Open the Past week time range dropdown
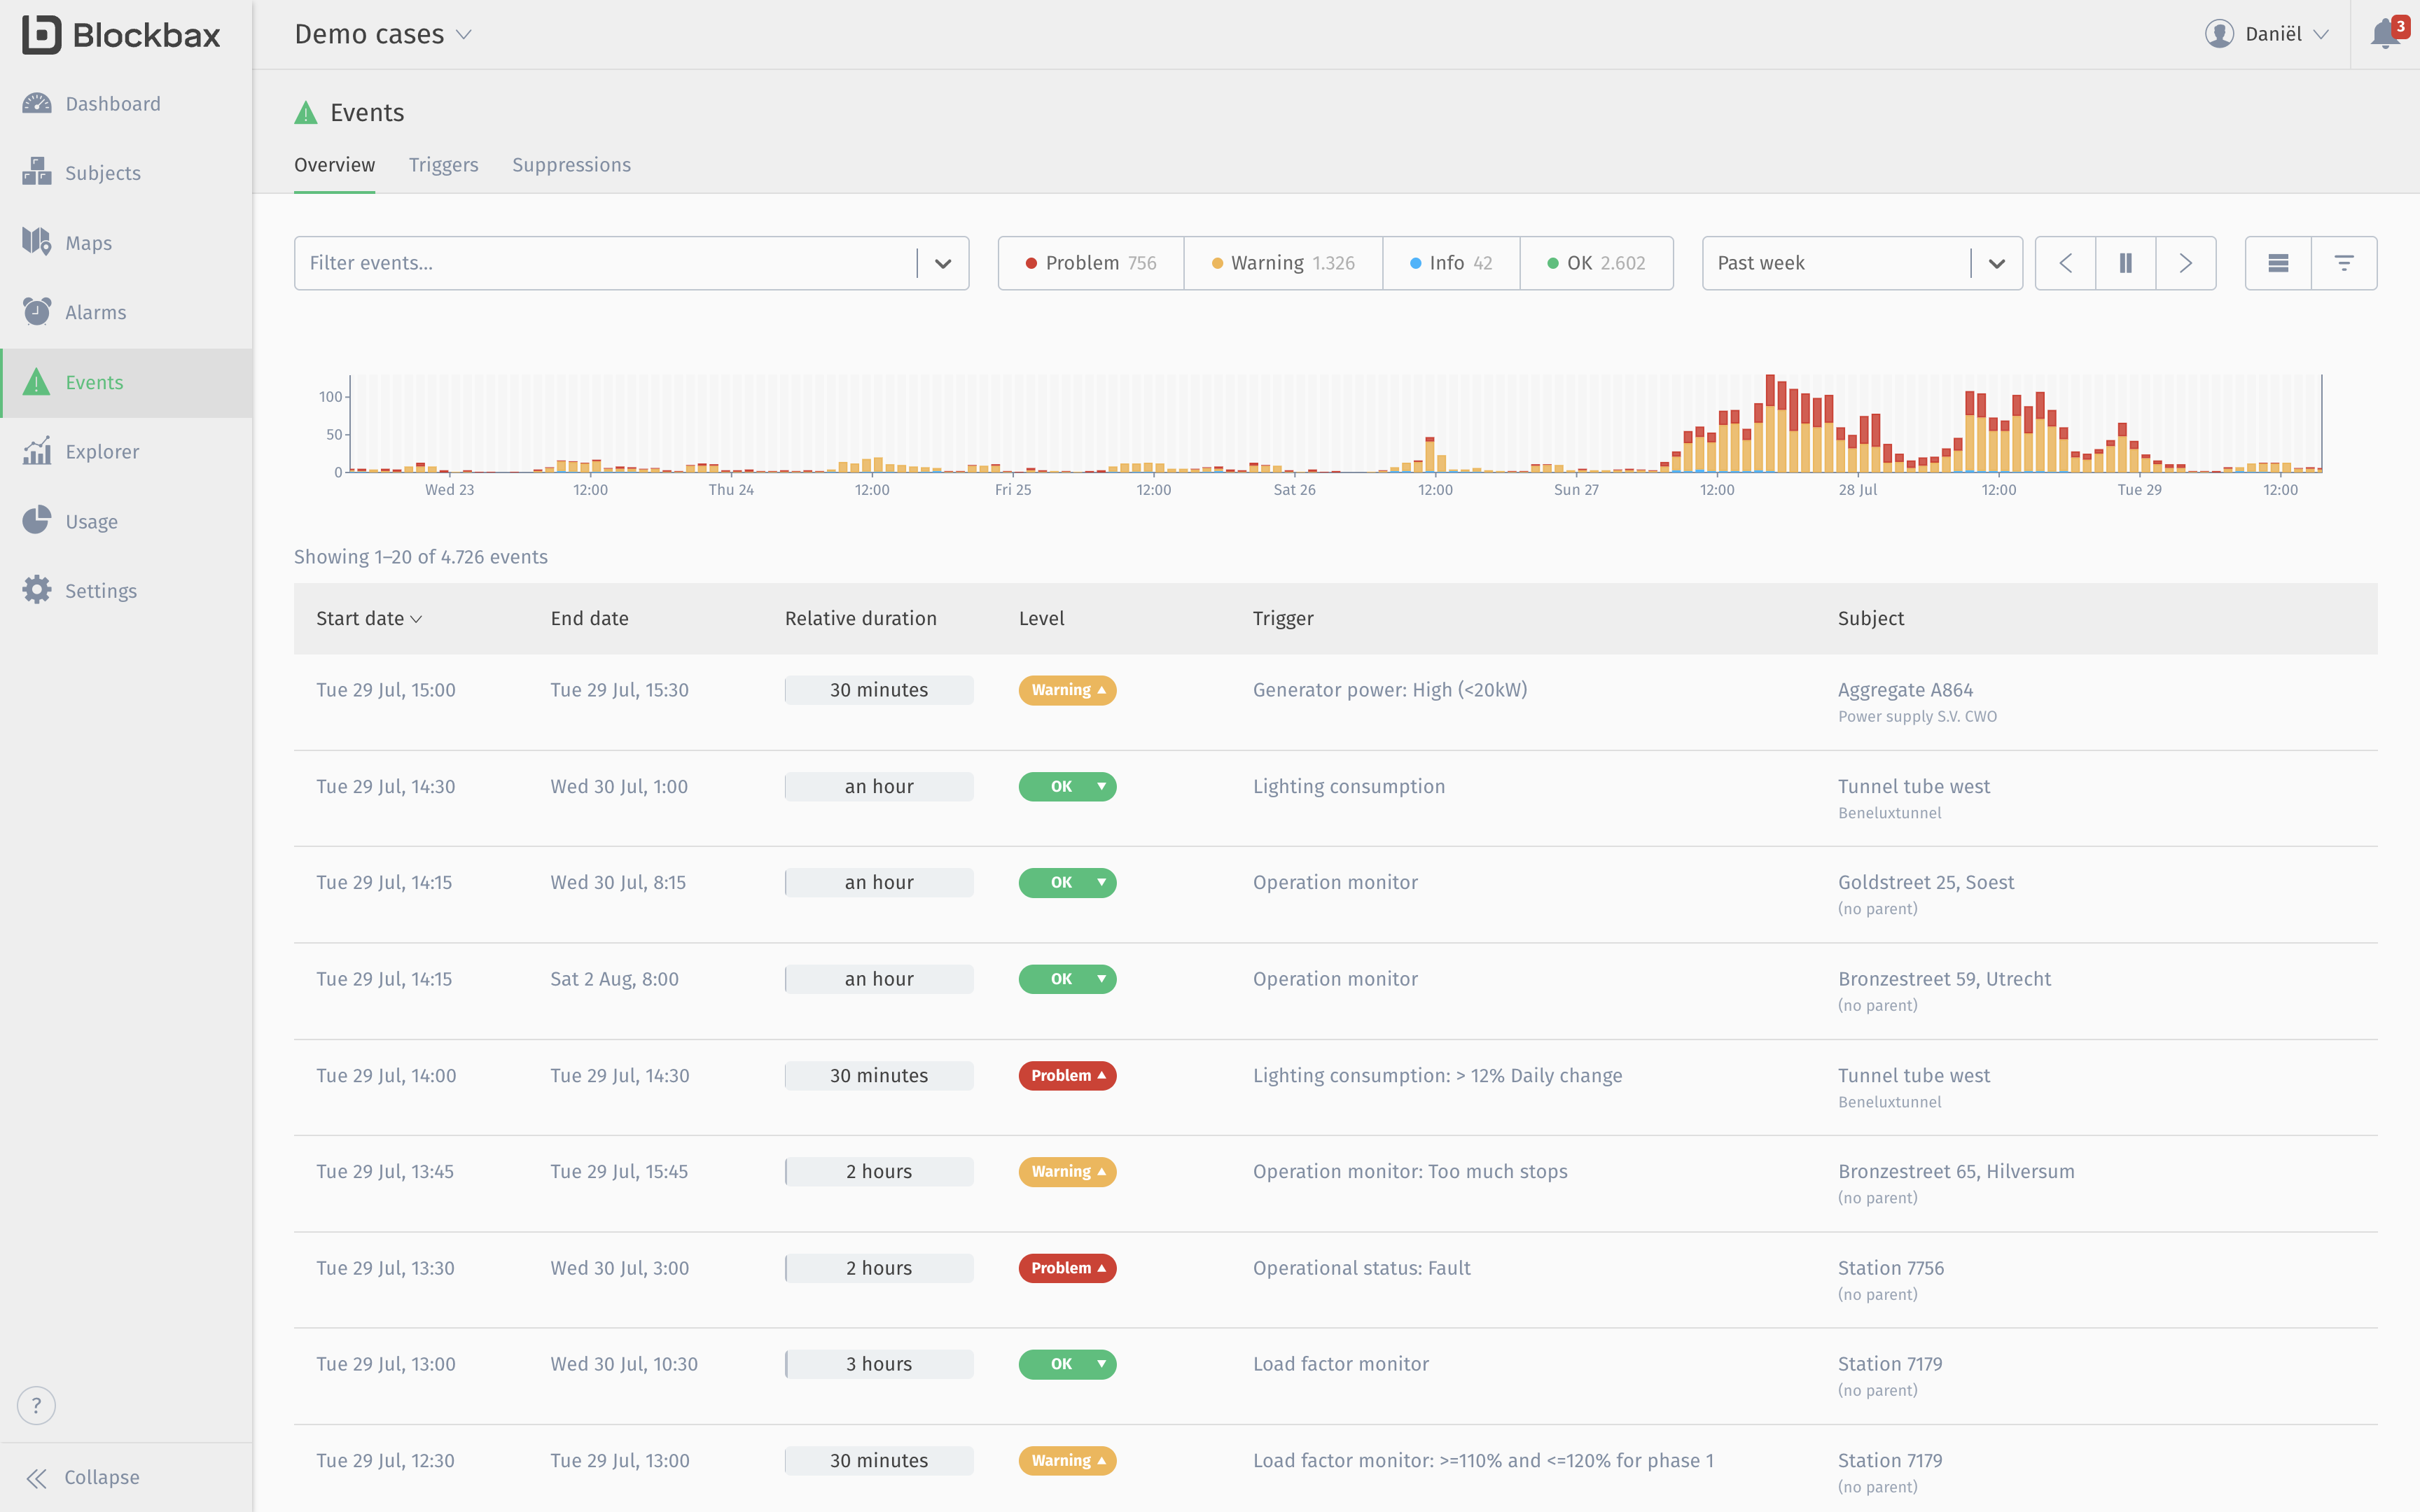The width and height of the screenshot is (2420, 1512). pos(1861,263)
